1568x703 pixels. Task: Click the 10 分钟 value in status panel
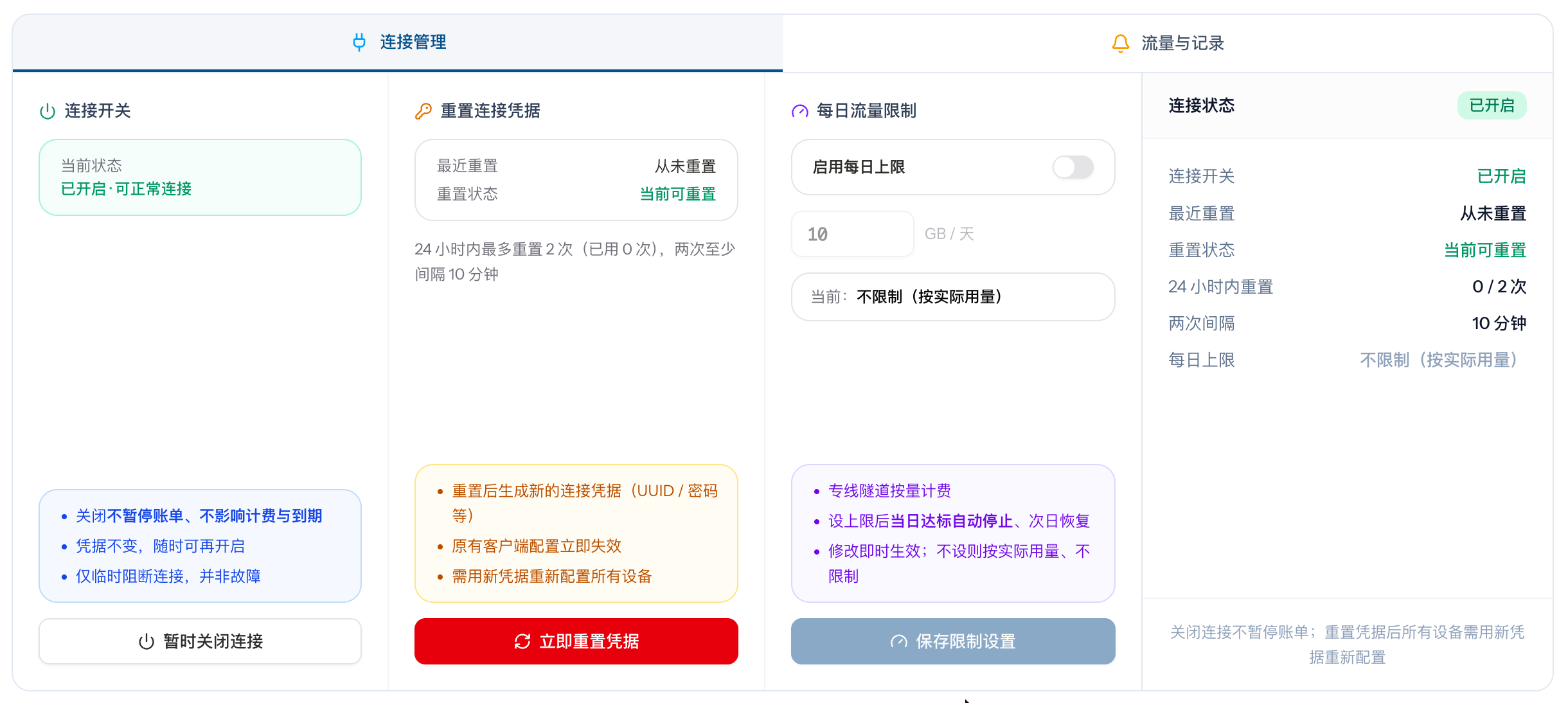point(1499,323)
